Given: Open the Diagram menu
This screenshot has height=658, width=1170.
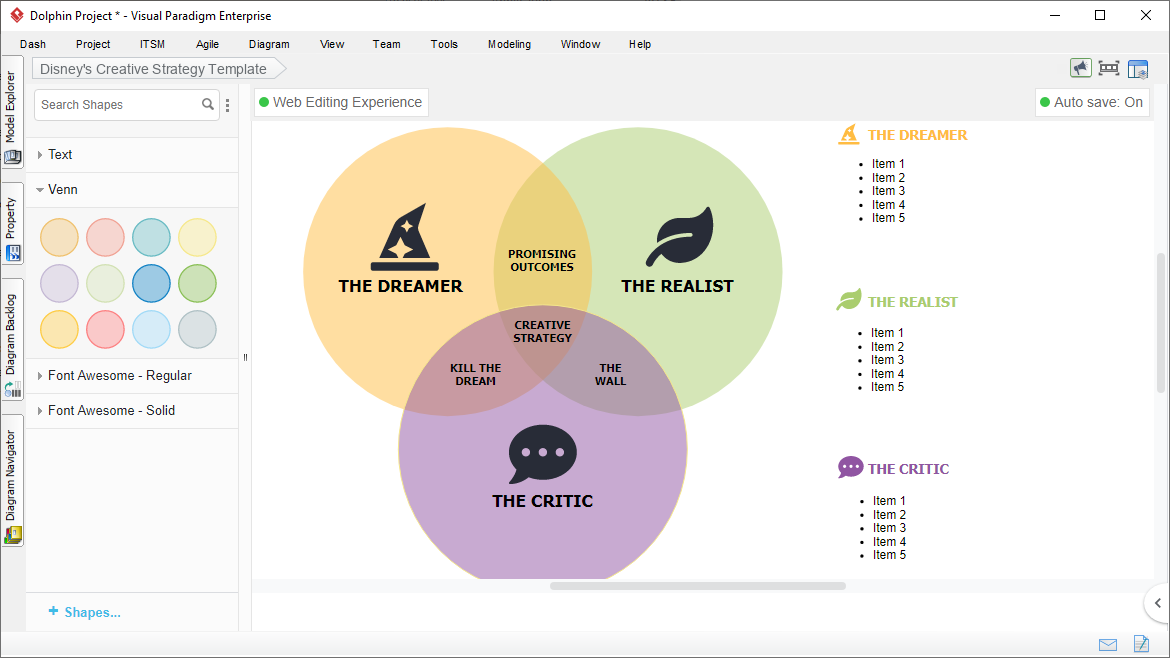Looking at the screenshot, I should tap(269, 44).
